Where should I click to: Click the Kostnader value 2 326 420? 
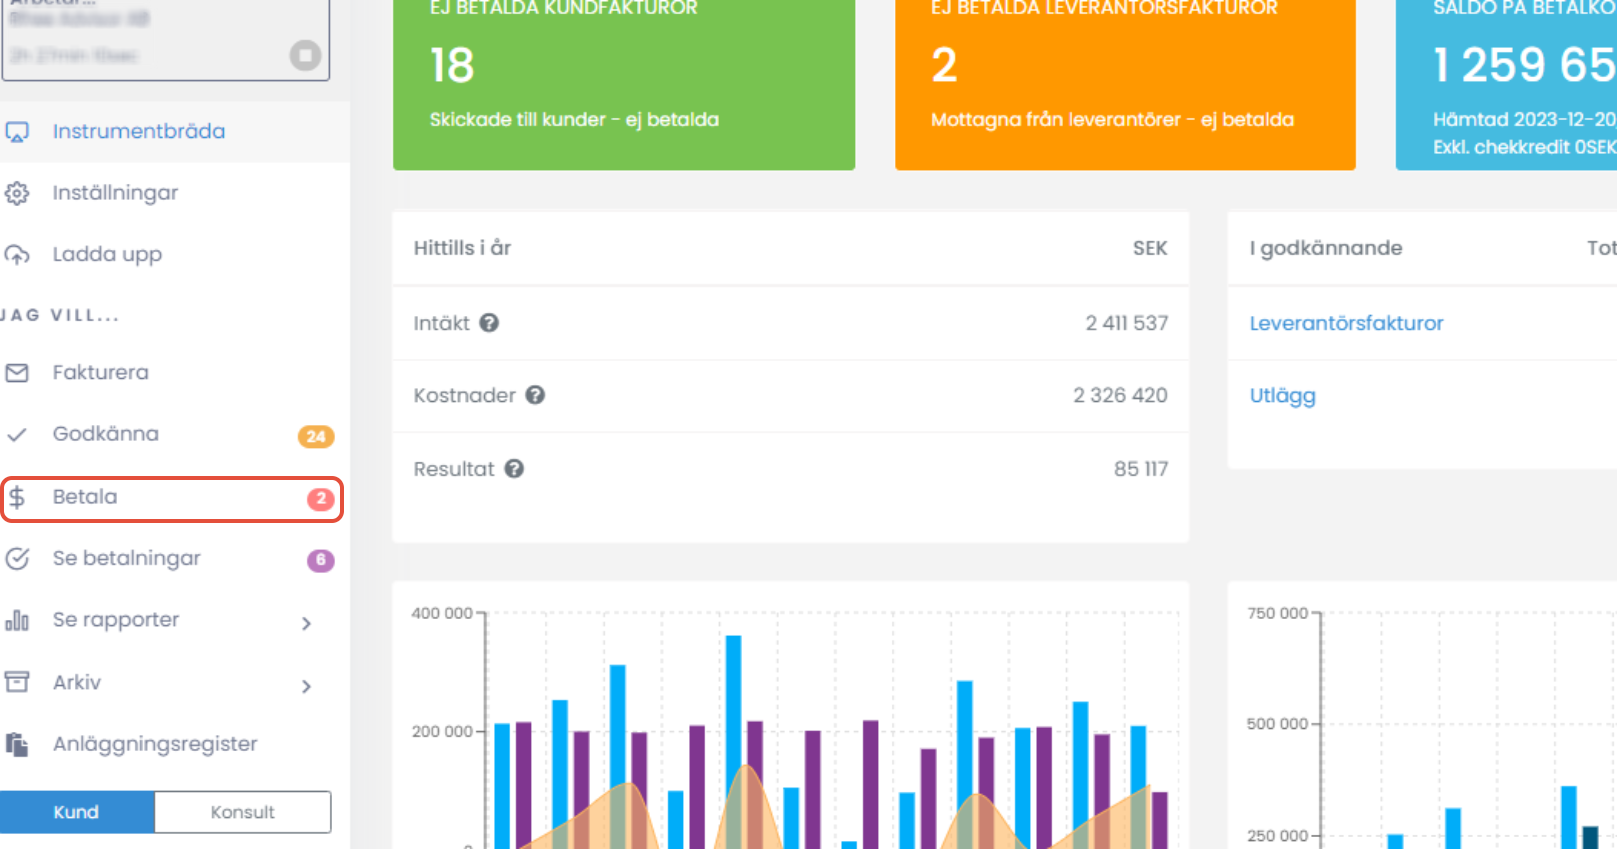coord(1120,395)
